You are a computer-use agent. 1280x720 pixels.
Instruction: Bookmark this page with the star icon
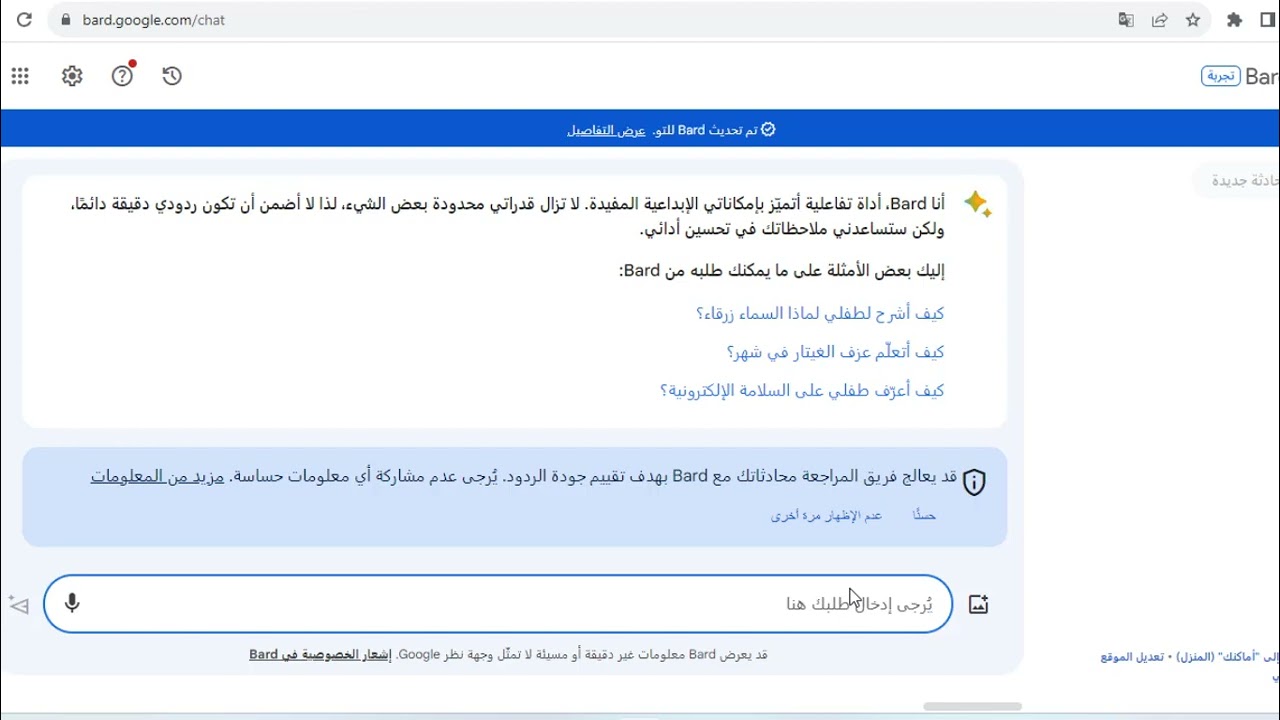[x=1193, y=20]
